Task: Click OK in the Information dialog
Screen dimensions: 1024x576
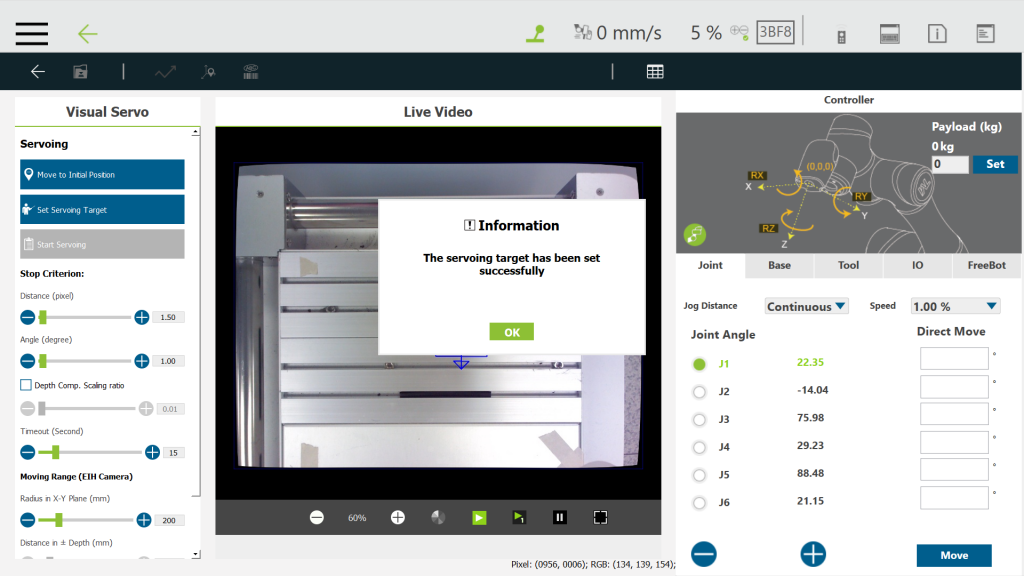Action: click(x=511, y=332)
